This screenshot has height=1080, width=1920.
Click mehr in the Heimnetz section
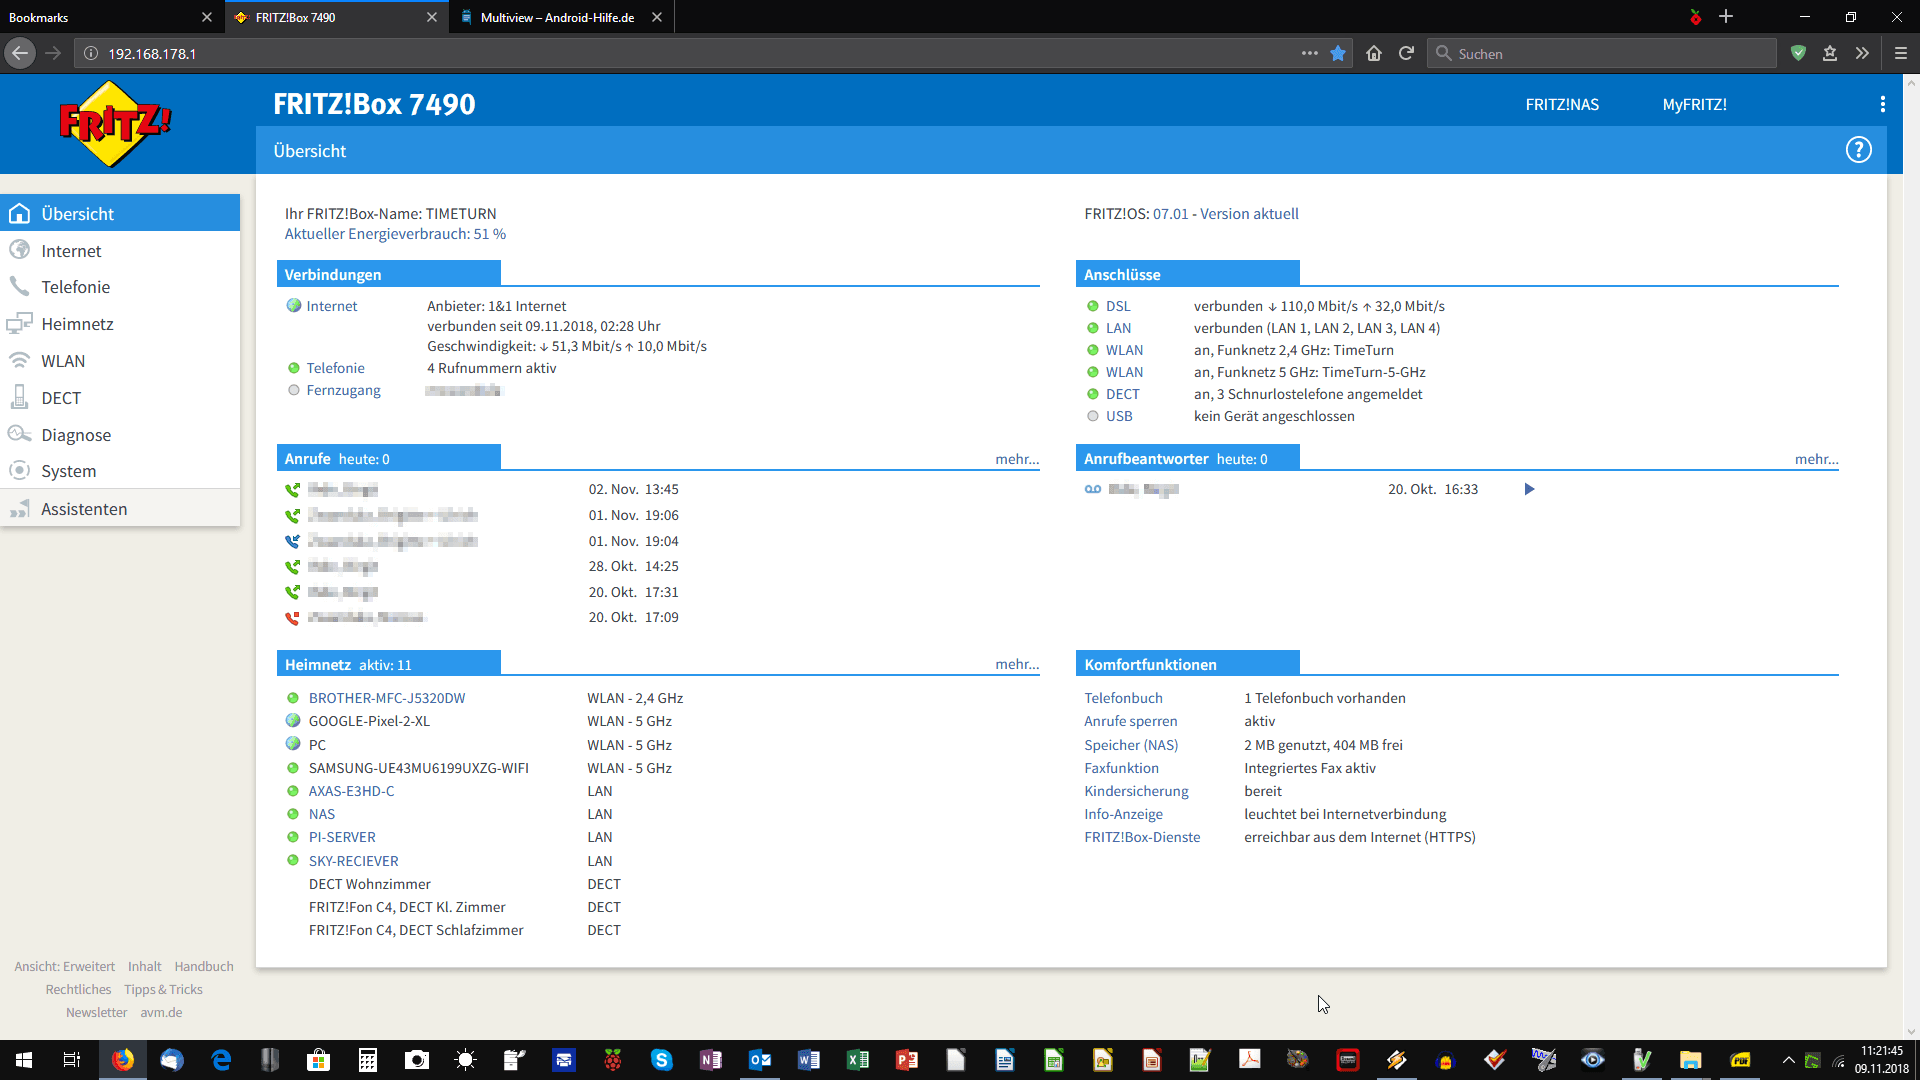1017,664
